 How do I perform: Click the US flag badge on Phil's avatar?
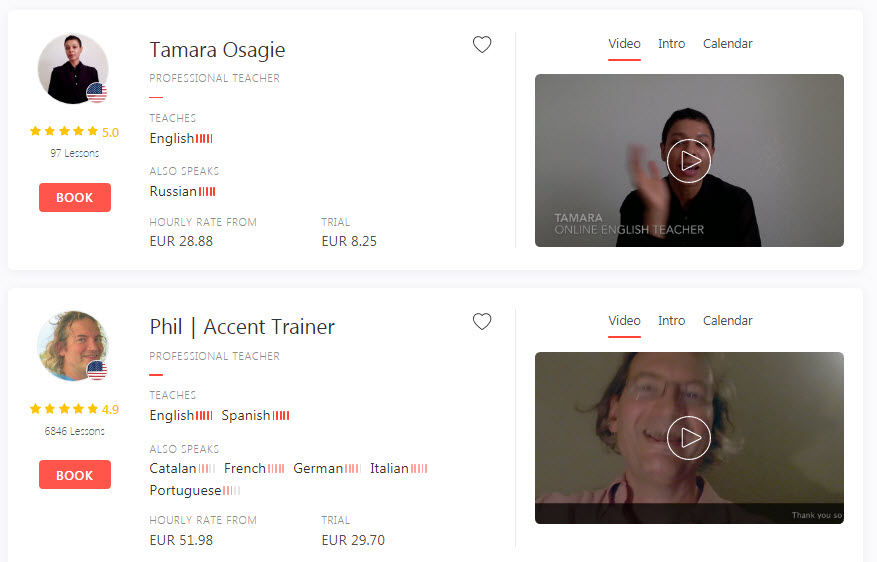[97, 370]
